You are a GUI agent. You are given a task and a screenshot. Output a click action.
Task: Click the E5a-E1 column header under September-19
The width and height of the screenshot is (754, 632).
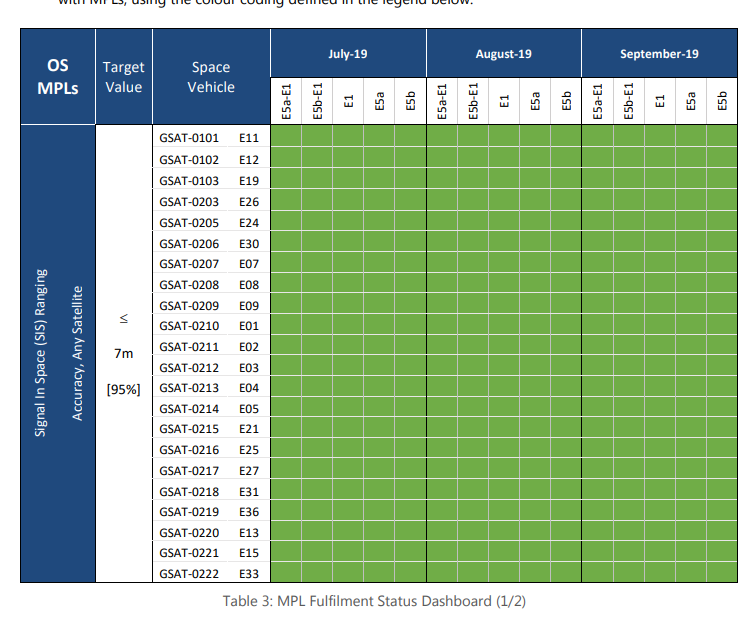(x=598, y=101)
